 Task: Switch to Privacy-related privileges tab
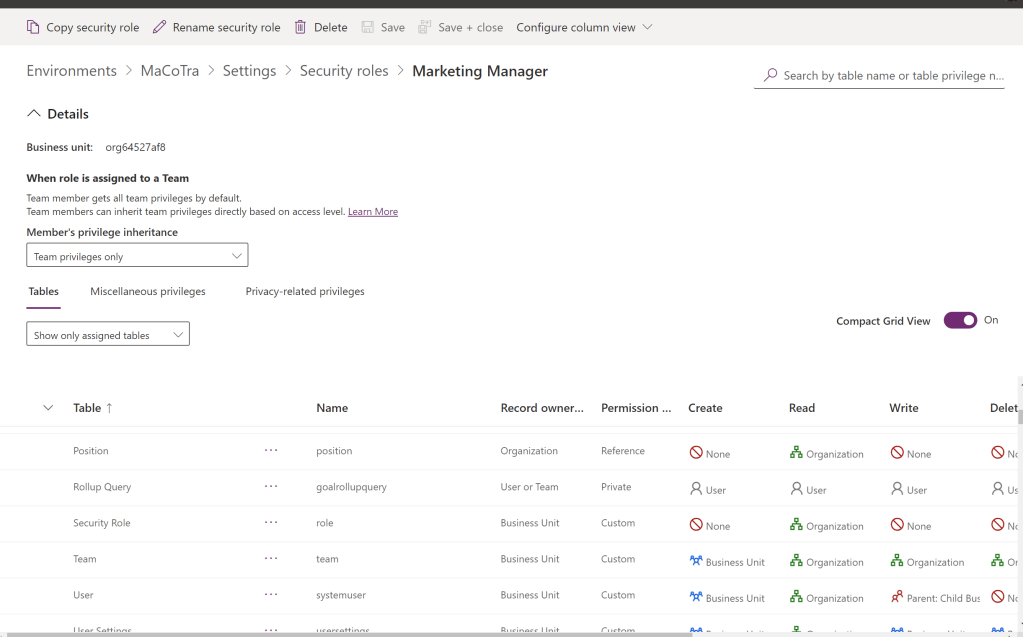(305, 292)
